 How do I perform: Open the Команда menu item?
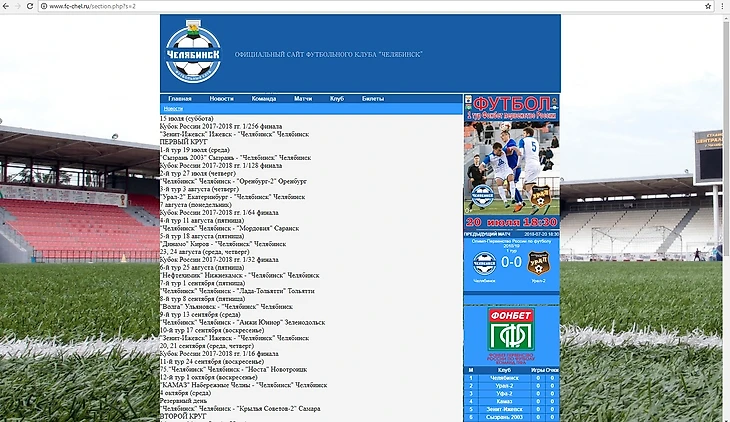click(264, 99)
